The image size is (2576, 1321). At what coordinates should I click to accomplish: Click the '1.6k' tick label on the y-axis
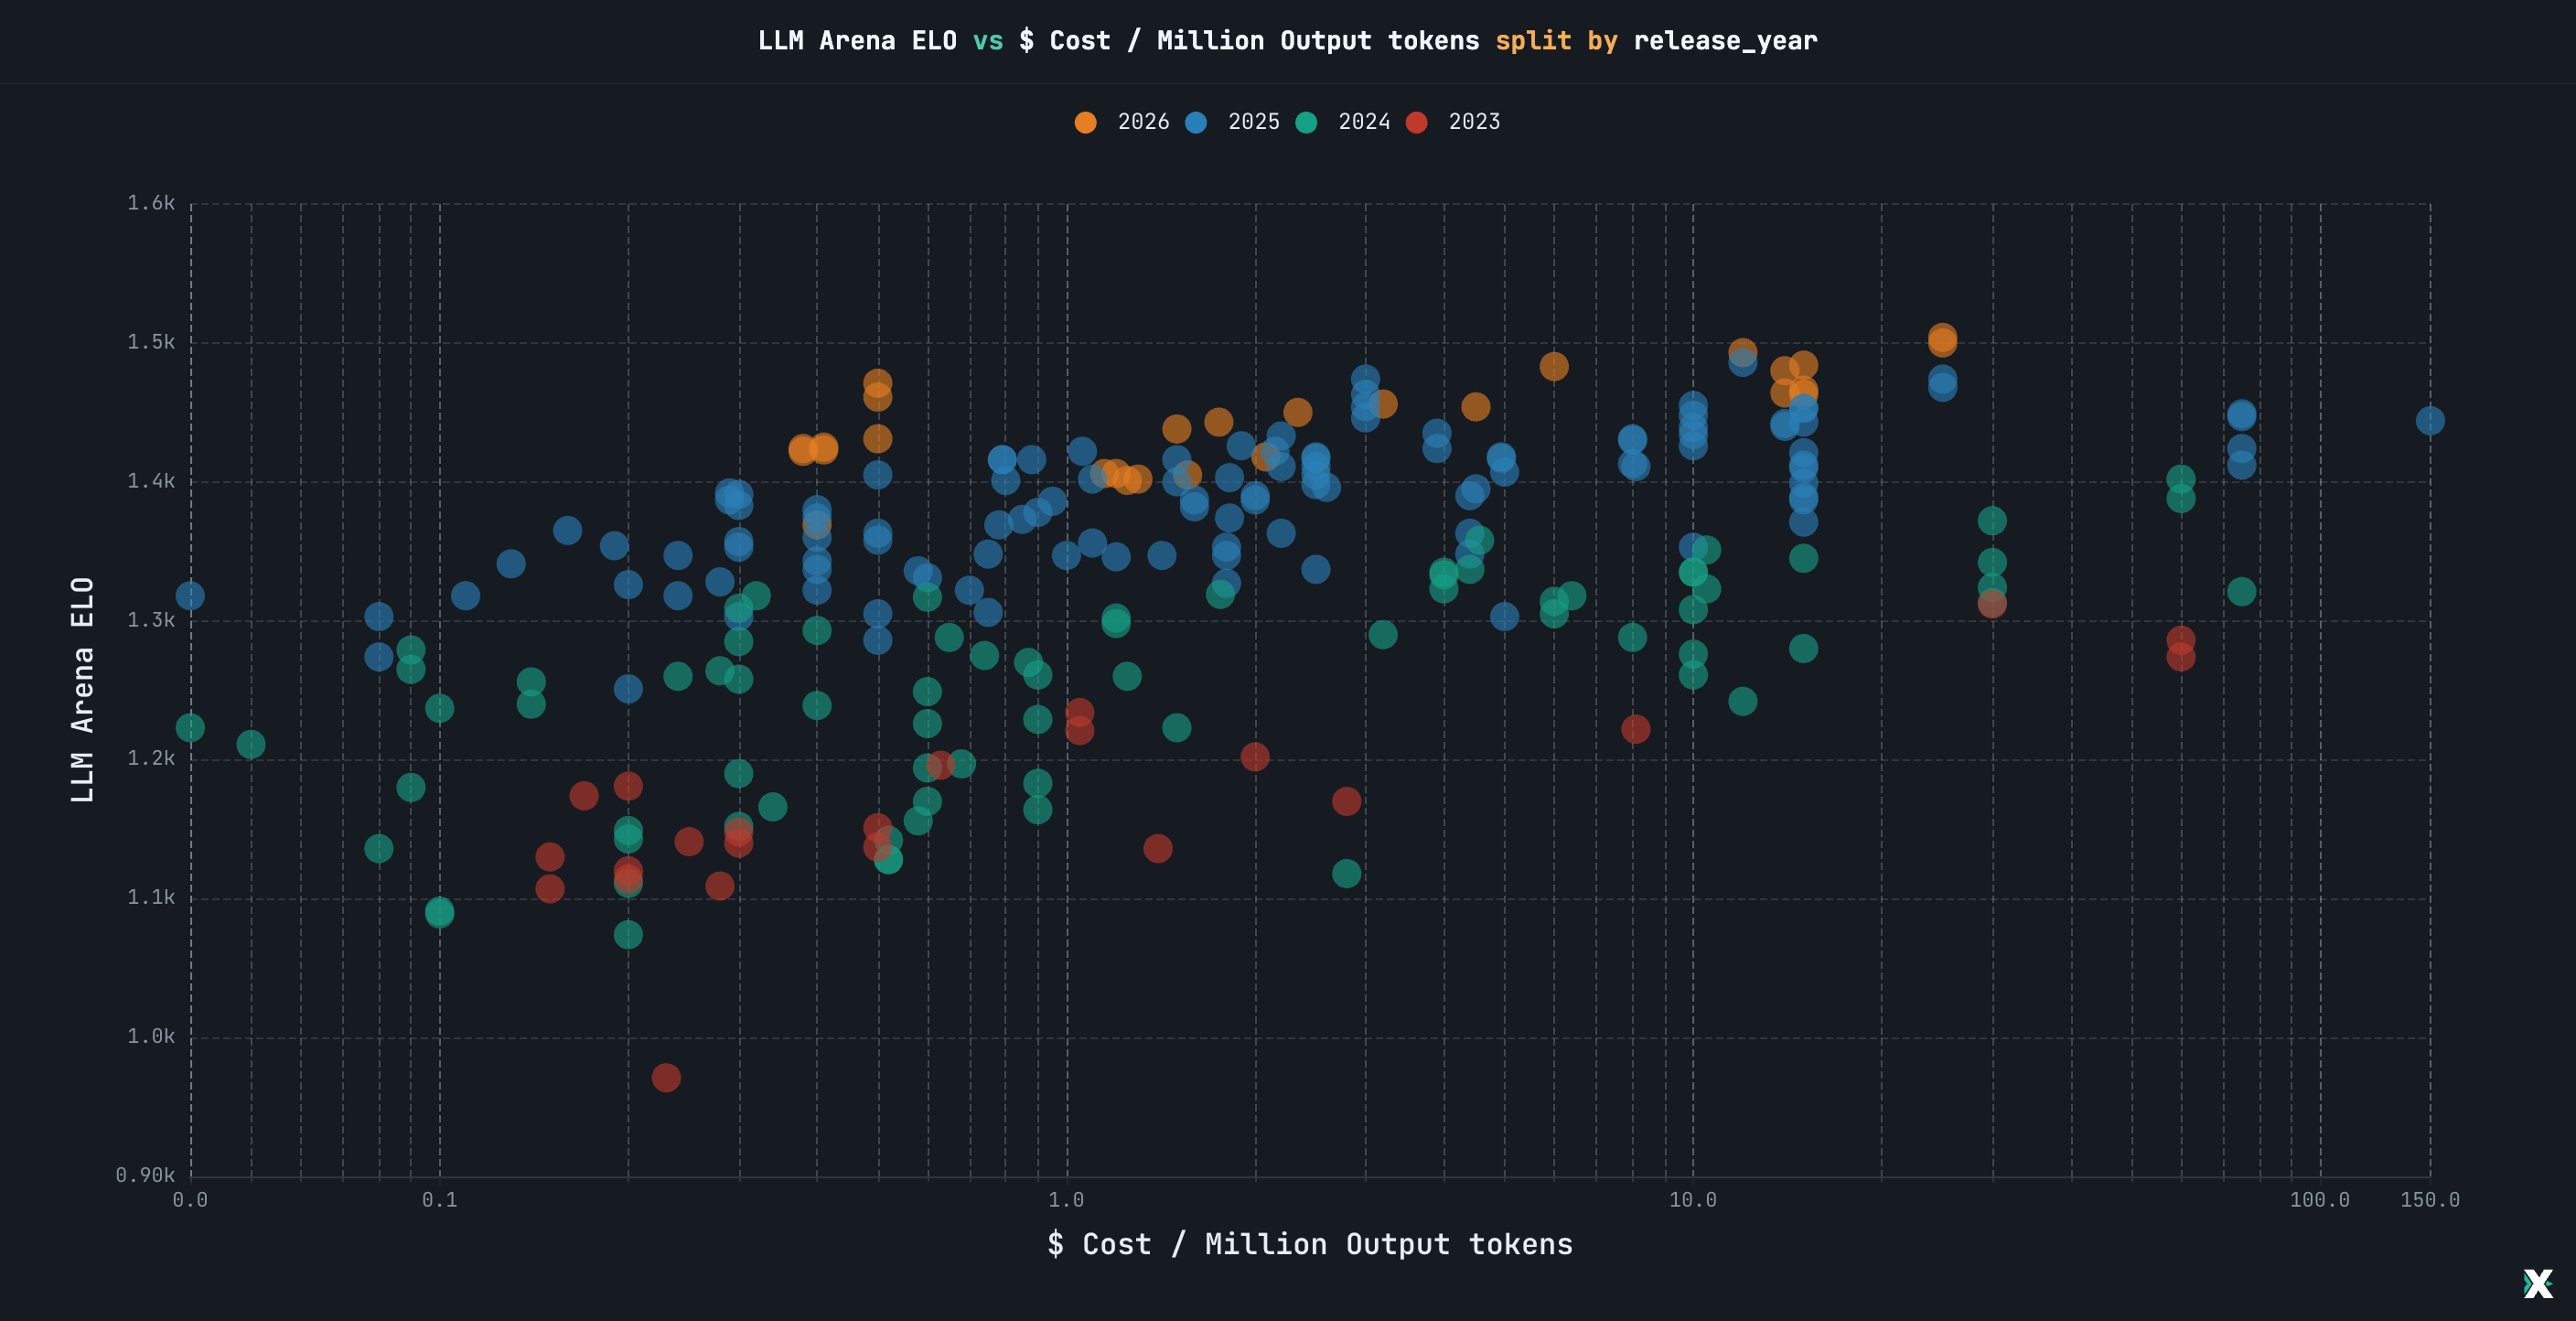coord(151,200)
